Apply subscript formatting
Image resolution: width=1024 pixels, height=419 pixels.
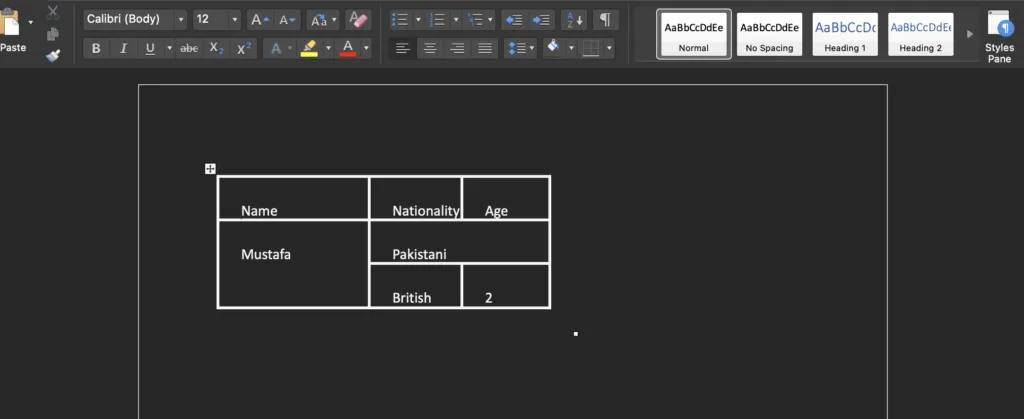[x=216, y=48]
